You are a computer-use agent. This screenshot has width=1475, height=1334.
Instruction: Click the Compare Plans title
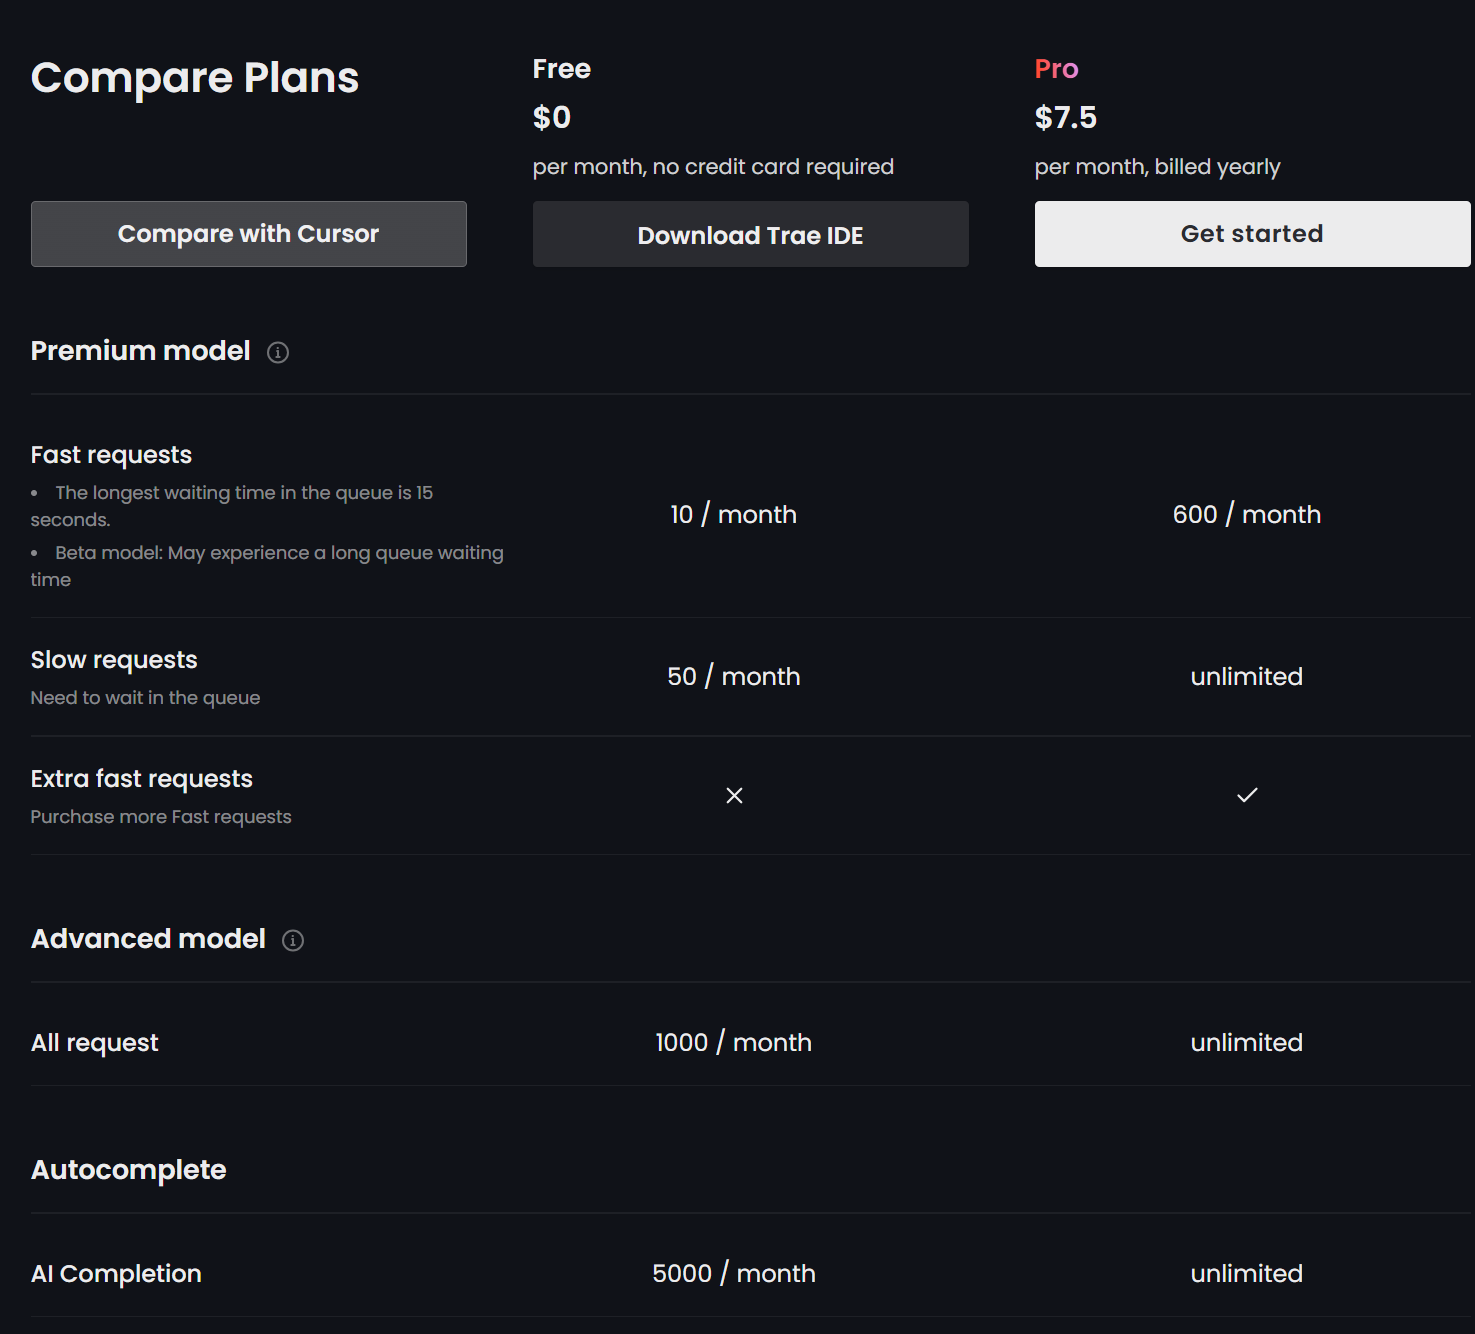click(x=195, y=78)
